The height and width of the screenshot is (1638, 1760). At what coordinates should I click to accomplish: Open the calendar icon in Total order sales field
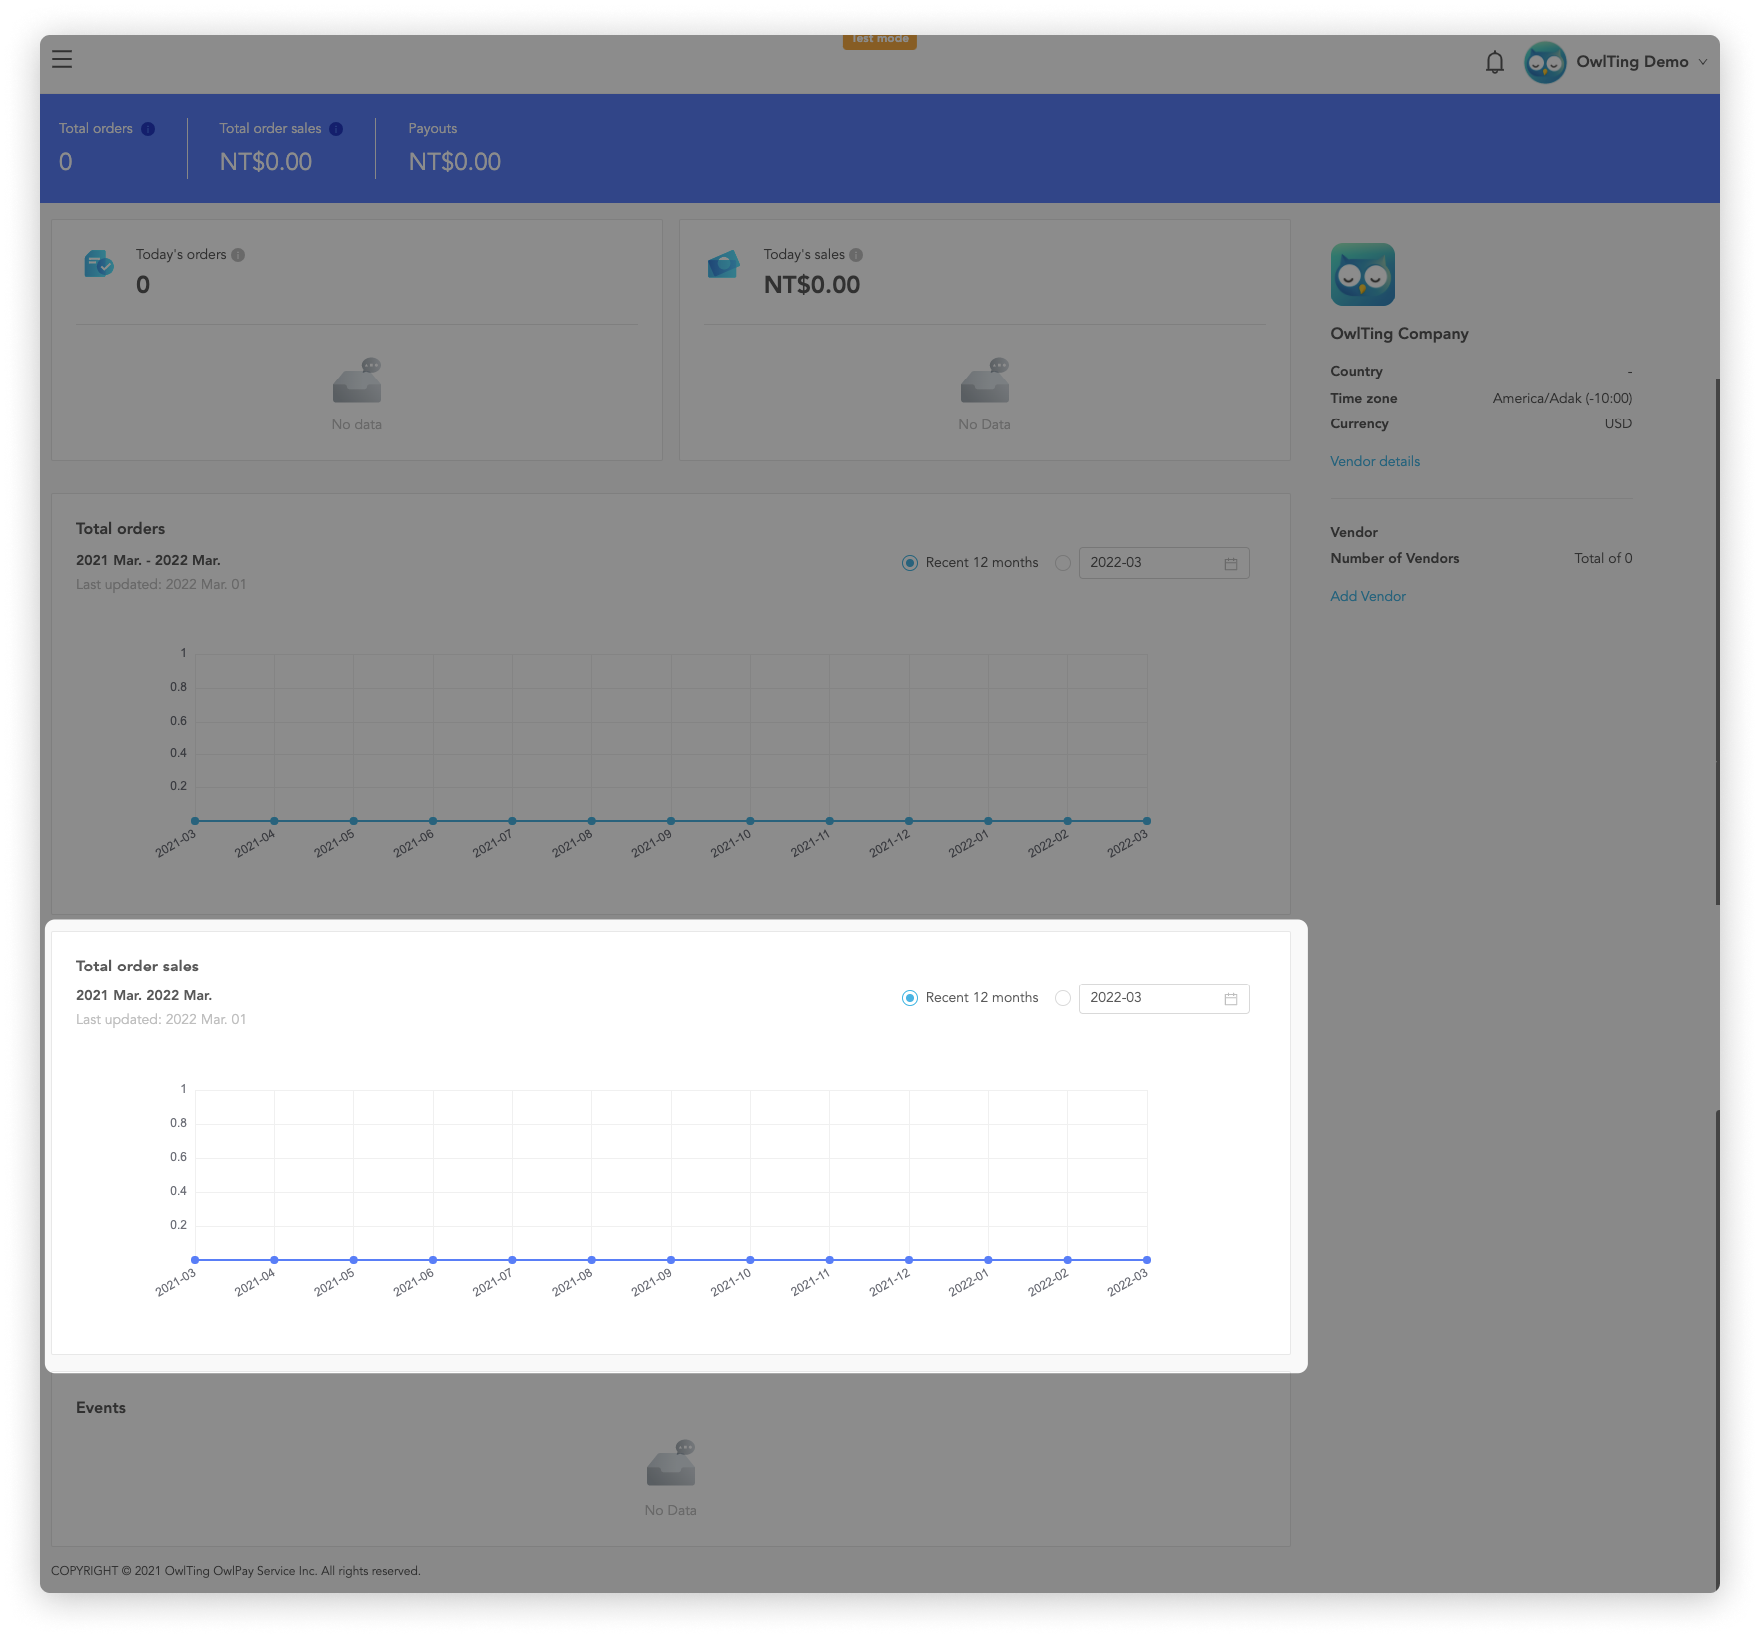1231,999
